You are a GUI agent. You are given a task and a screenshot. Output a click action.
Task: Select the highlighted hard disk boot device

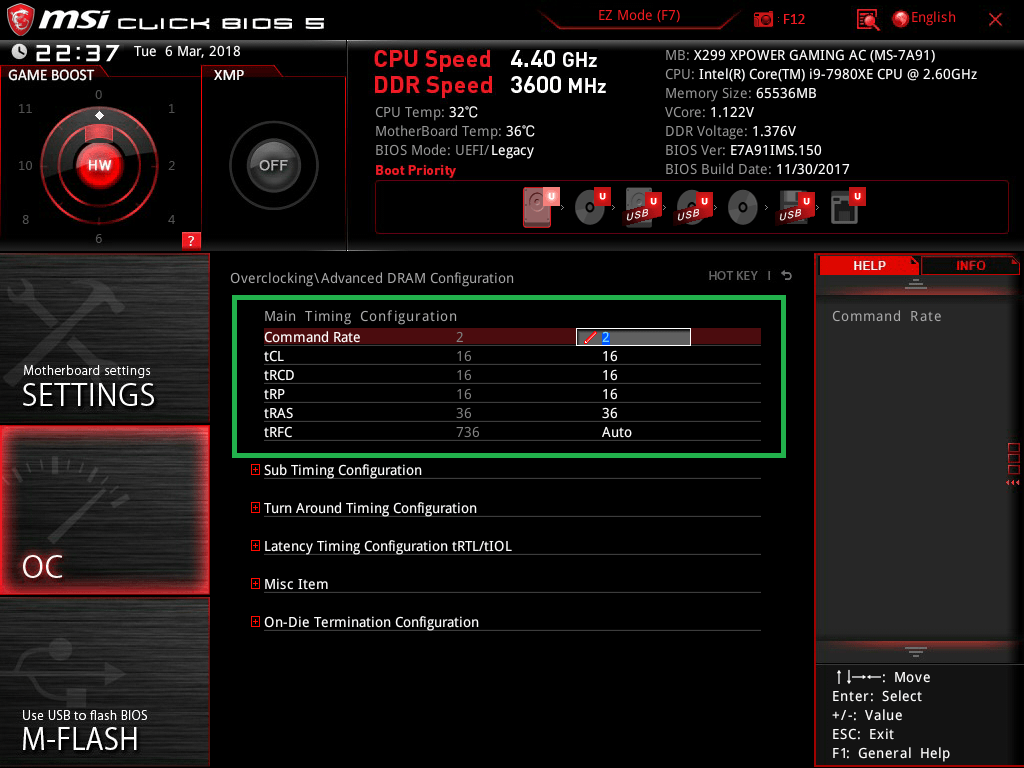pos(540,207)
